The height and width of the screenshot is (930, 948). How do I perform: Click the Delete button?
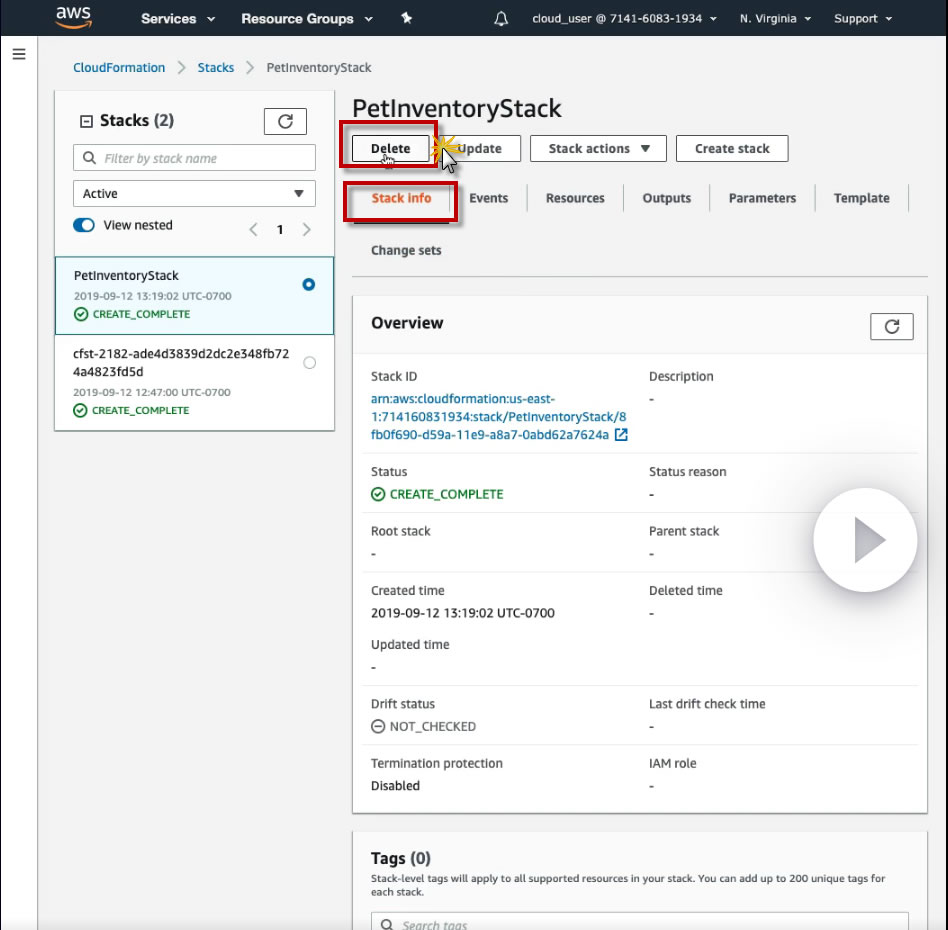(x=390, y=148)
